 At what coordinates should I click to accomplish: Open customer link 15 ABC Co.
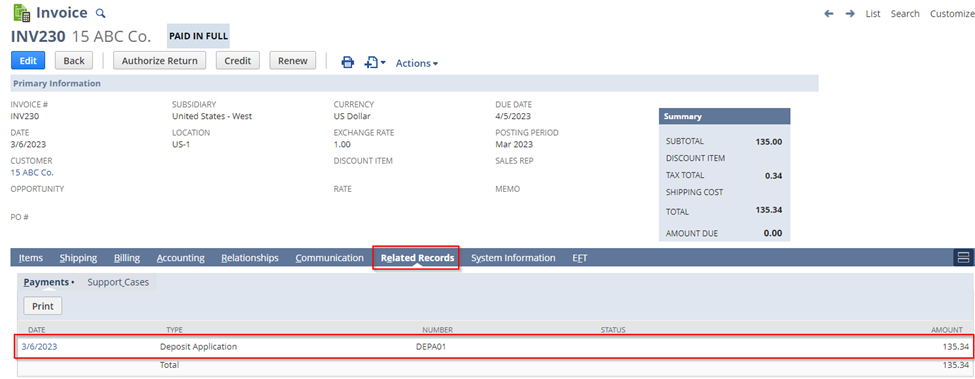(x=32, y=172)
